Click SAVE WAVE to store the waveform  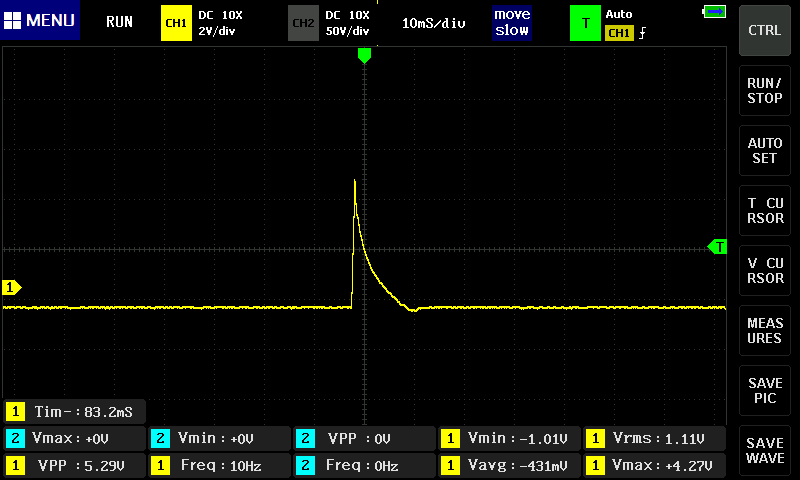click(765, 450)
